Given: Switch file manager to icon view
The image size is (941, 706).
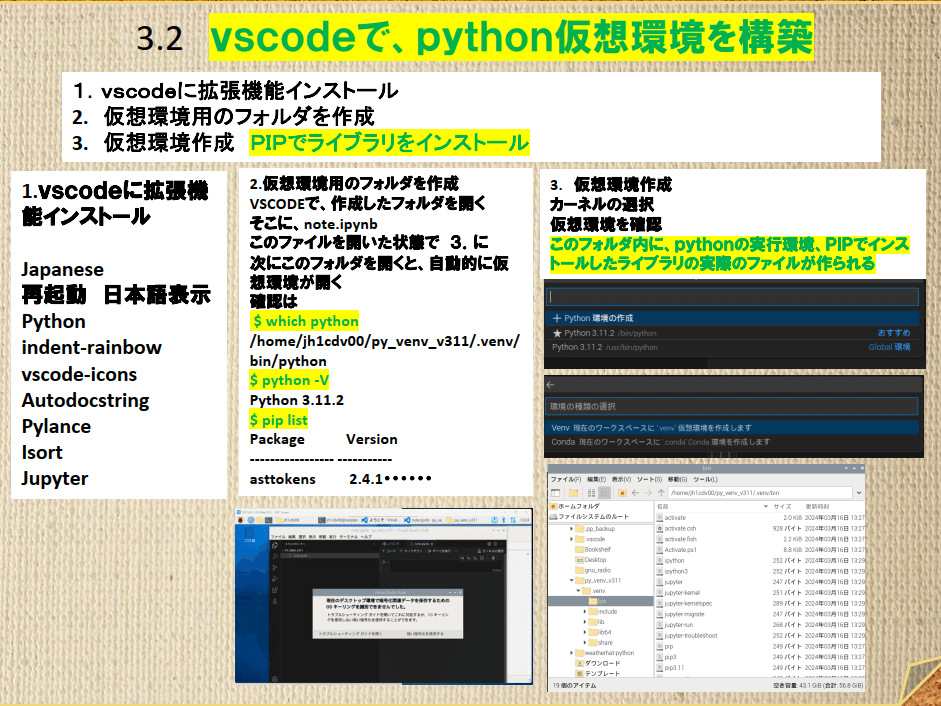Looking at the screenshot, I should tap(591, 493).
